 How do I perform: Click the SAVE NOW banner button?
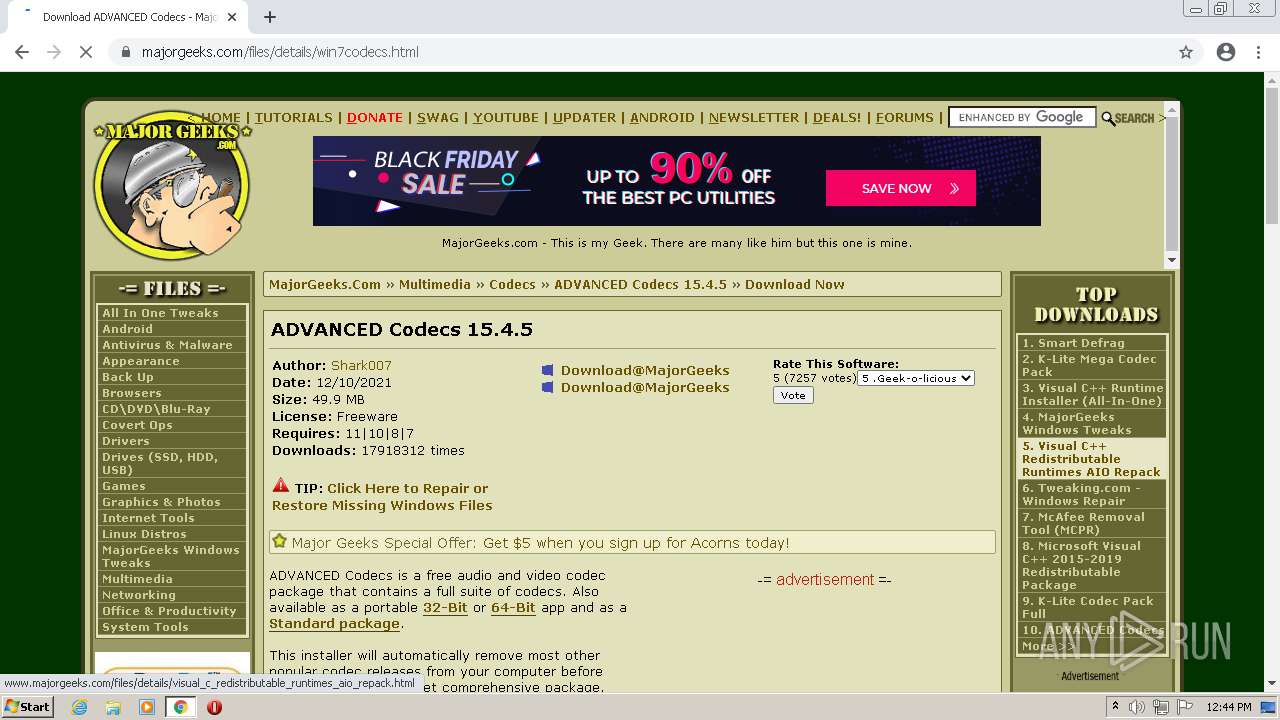[901, 188]
